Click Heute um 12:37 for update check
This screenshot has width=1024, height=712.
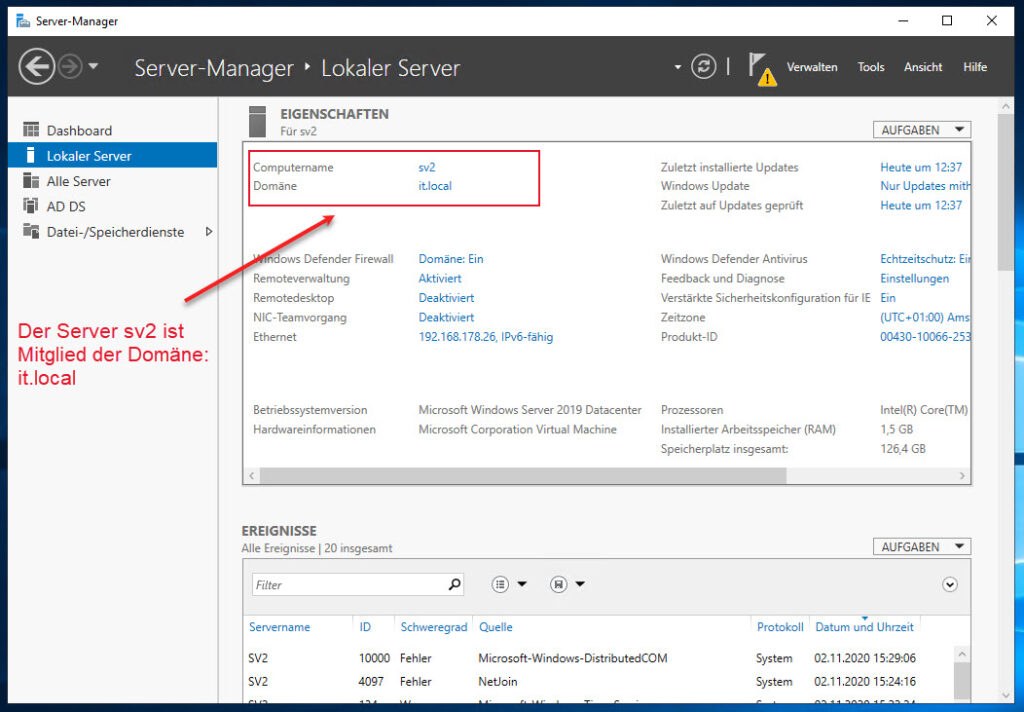coord(921,205)
